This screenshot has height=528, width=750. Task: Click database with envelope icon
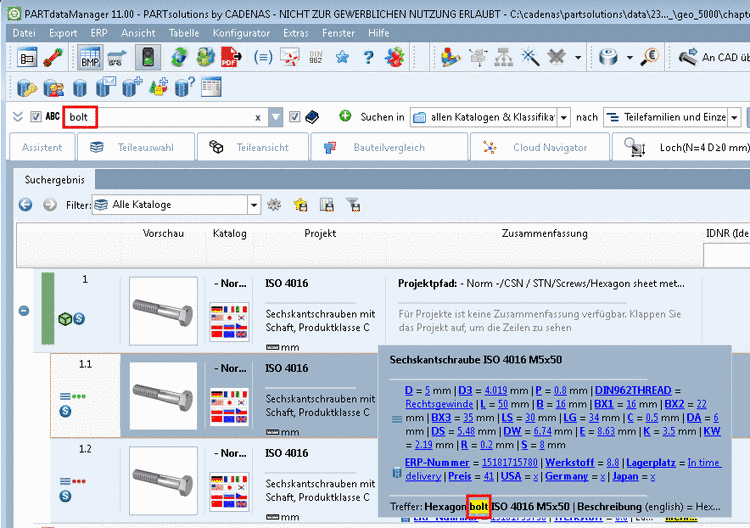[106, 87]
